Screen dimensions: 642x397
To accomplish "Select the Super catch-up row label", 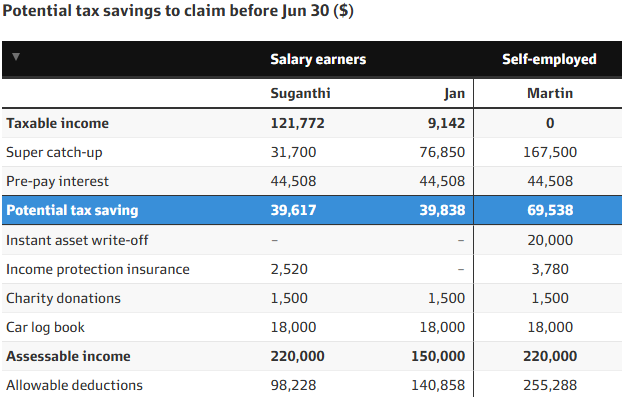I will (54, 152).
